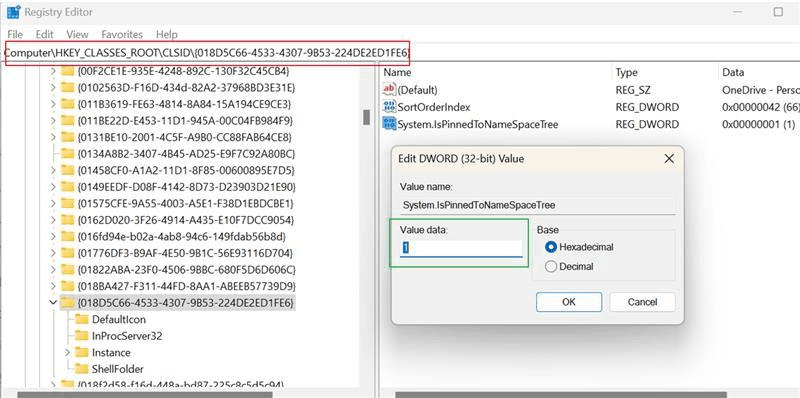The height and width of the screenshot is (398, 800).
Task: Click folder icon of {00F2CE1E-935E-4248-892C-130F32C45CB4}
Action: point(67,71)
